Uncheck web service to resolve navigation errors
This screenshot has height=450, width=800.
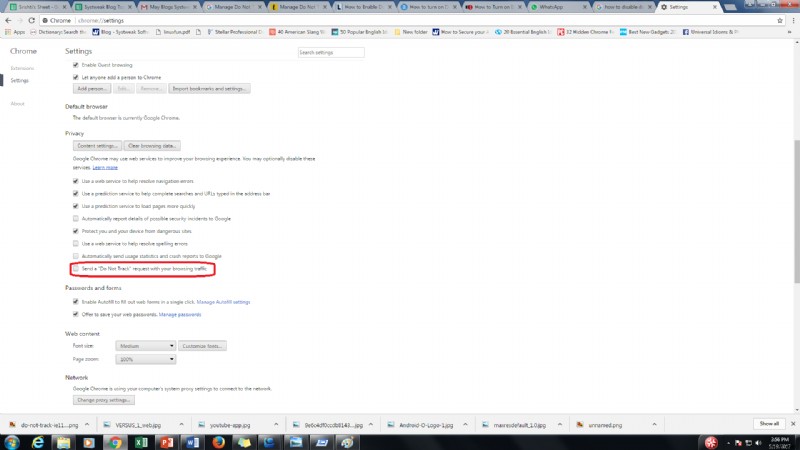click(x=76, y=181)
